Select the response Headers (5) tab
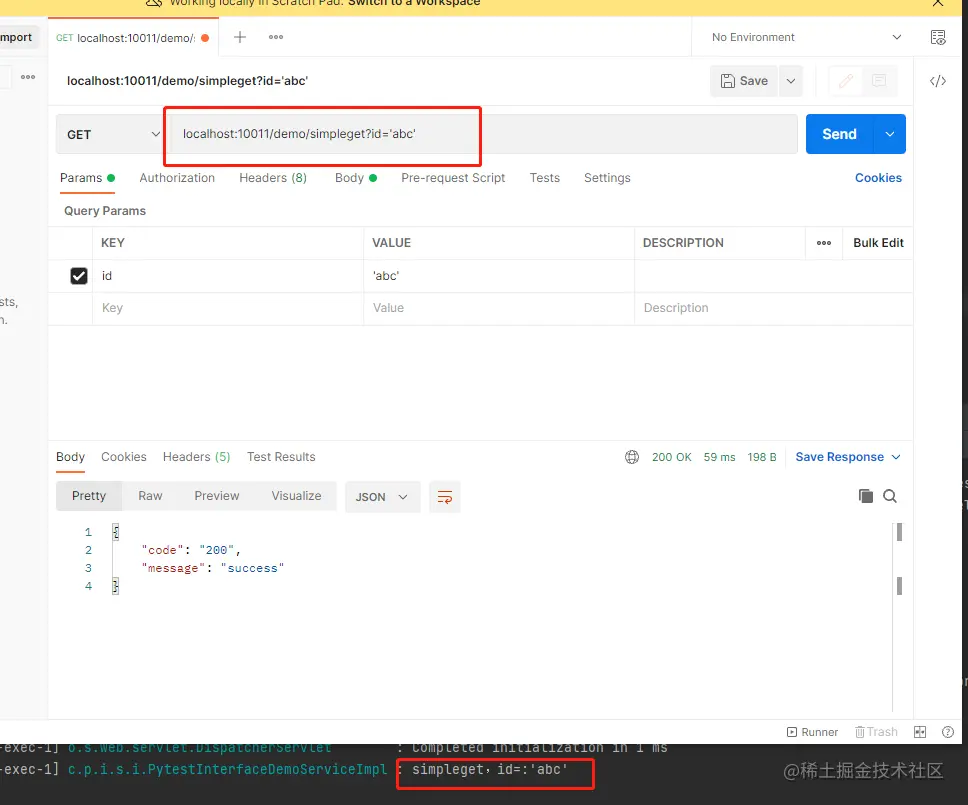 coord(196,457)
